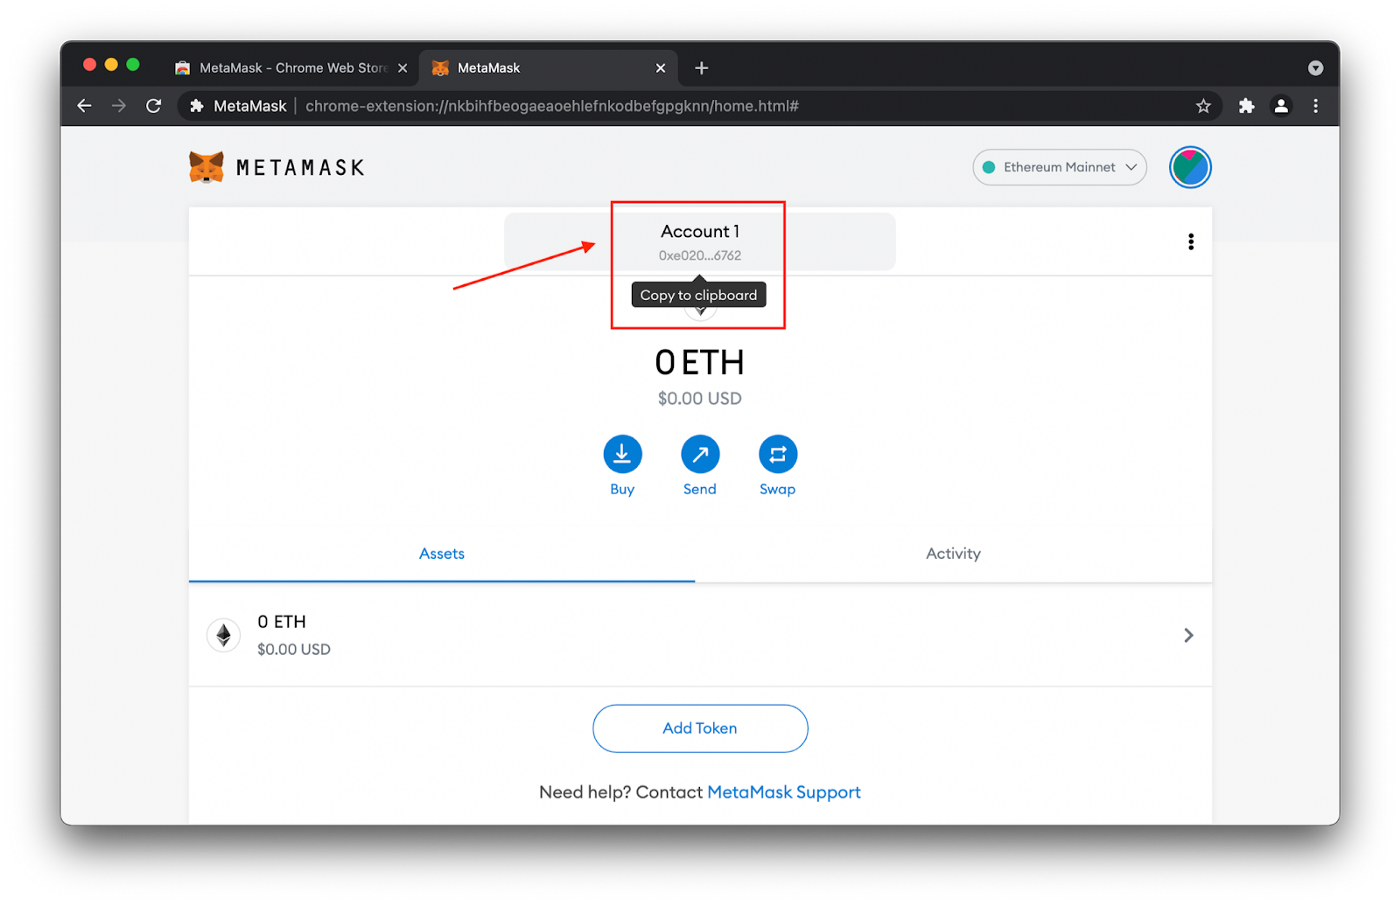Click the Buy download icon
The width and height of the screenshot is (1400, 905).
click(622, 455)
